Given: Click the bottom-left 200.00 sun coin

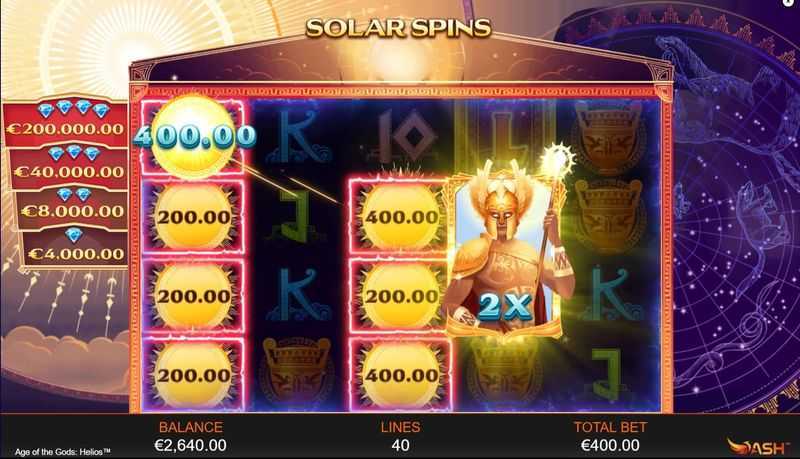Looking at the screenshot, I should [193, 375].
